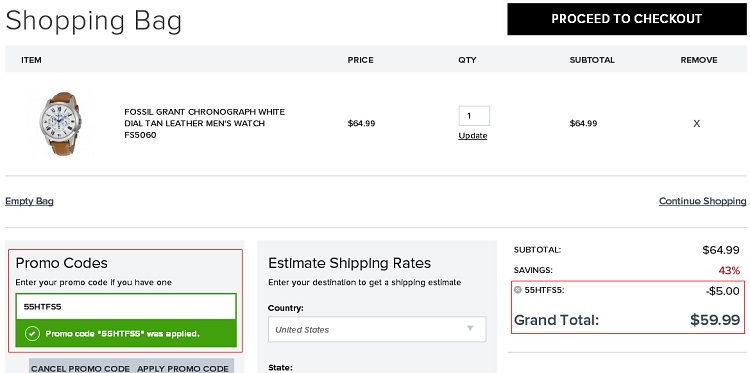Image resolution: width=750 pixels, height=373 pixels.
Task: Click the summary Subtotal $64.99 value
Action: (x=721, y=250)
